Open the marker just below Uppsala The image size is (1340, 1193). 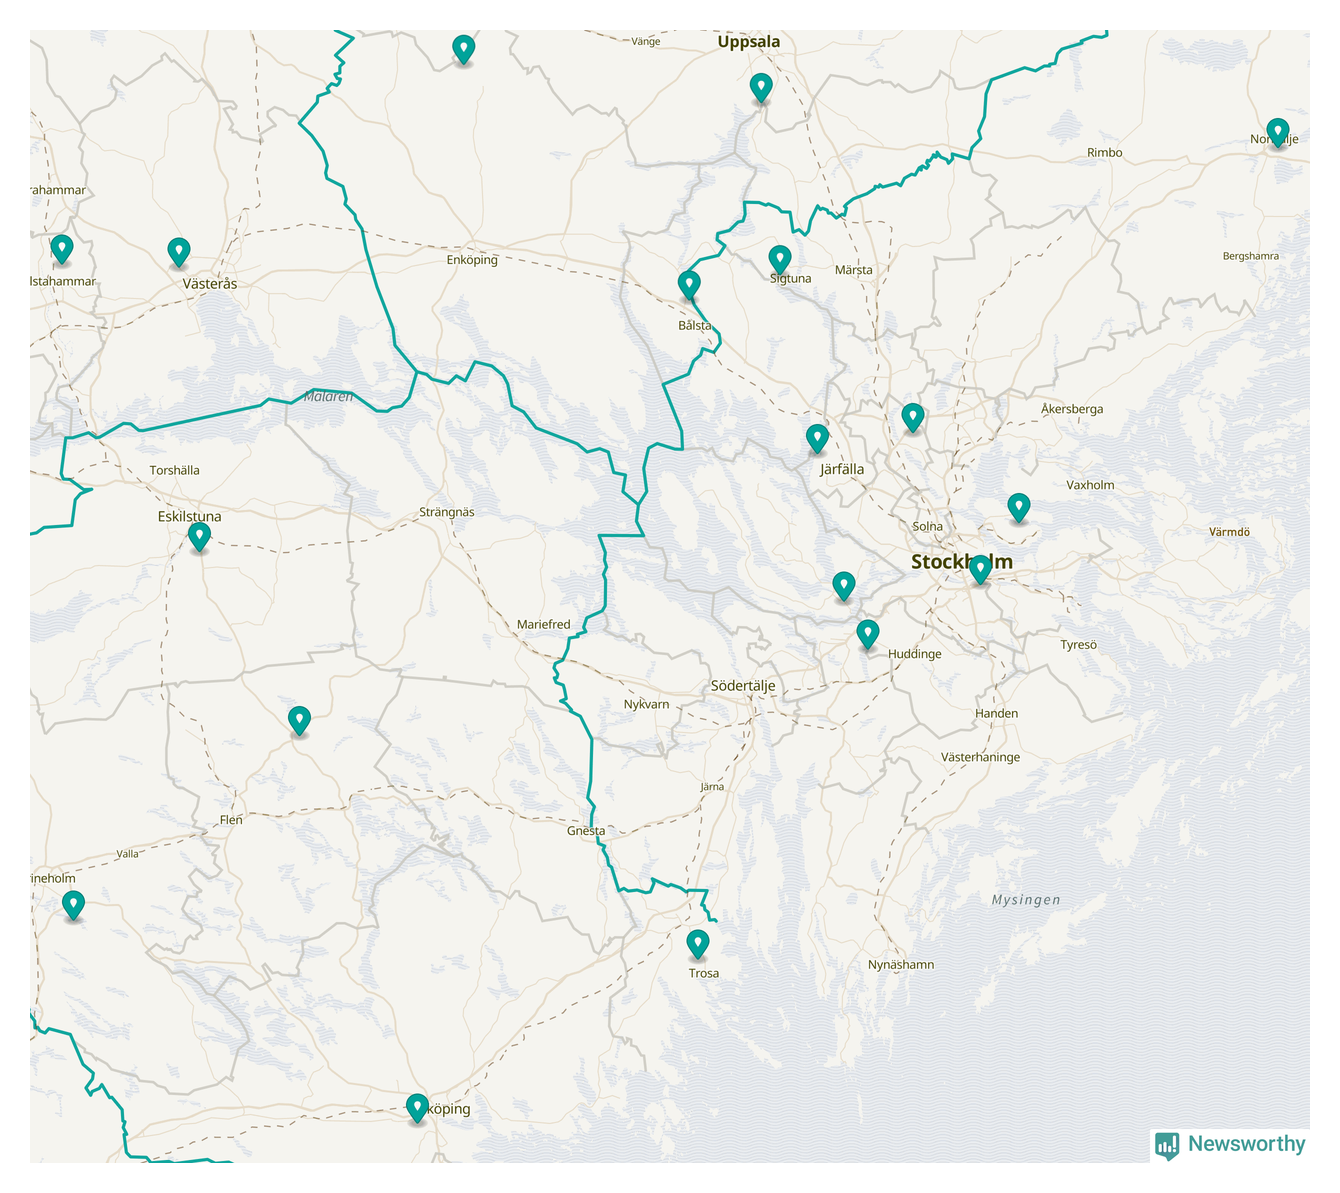click(761, 87)
